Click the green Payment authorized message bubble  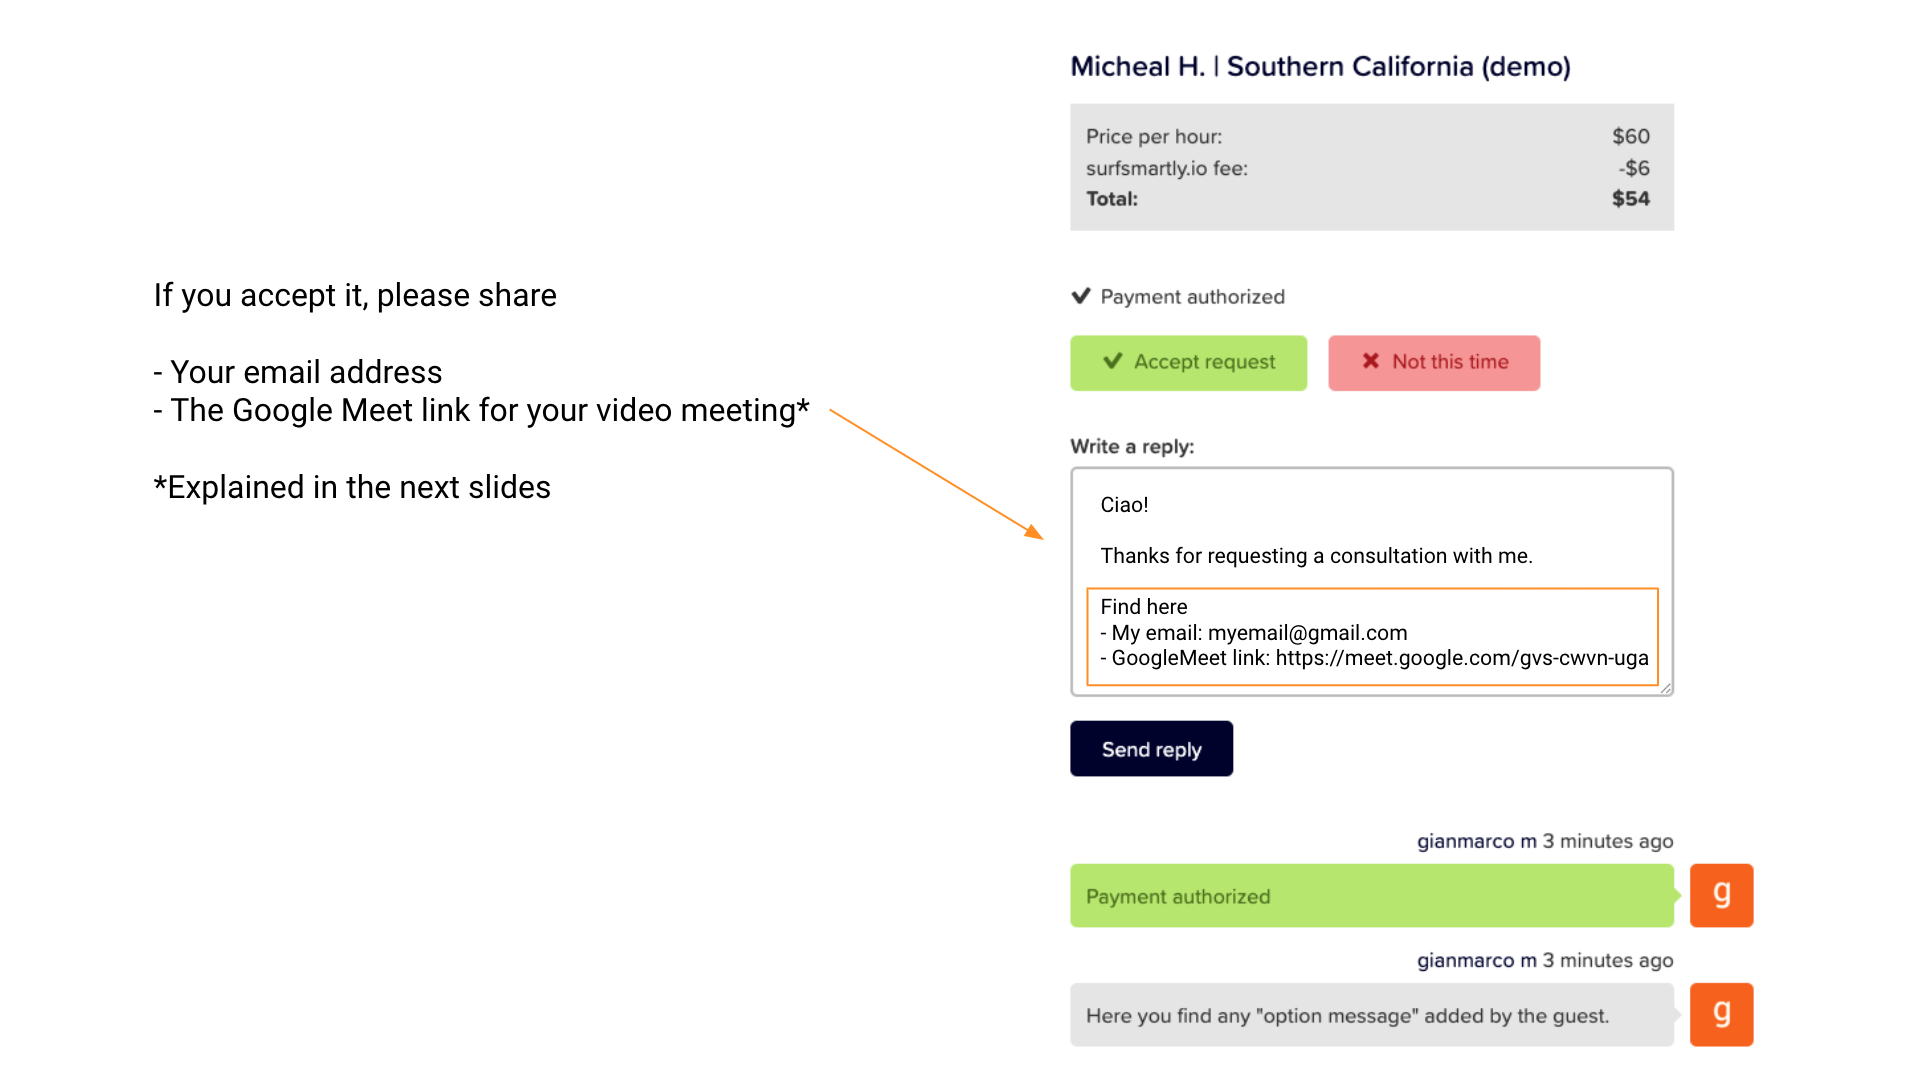coord(1370,896)
